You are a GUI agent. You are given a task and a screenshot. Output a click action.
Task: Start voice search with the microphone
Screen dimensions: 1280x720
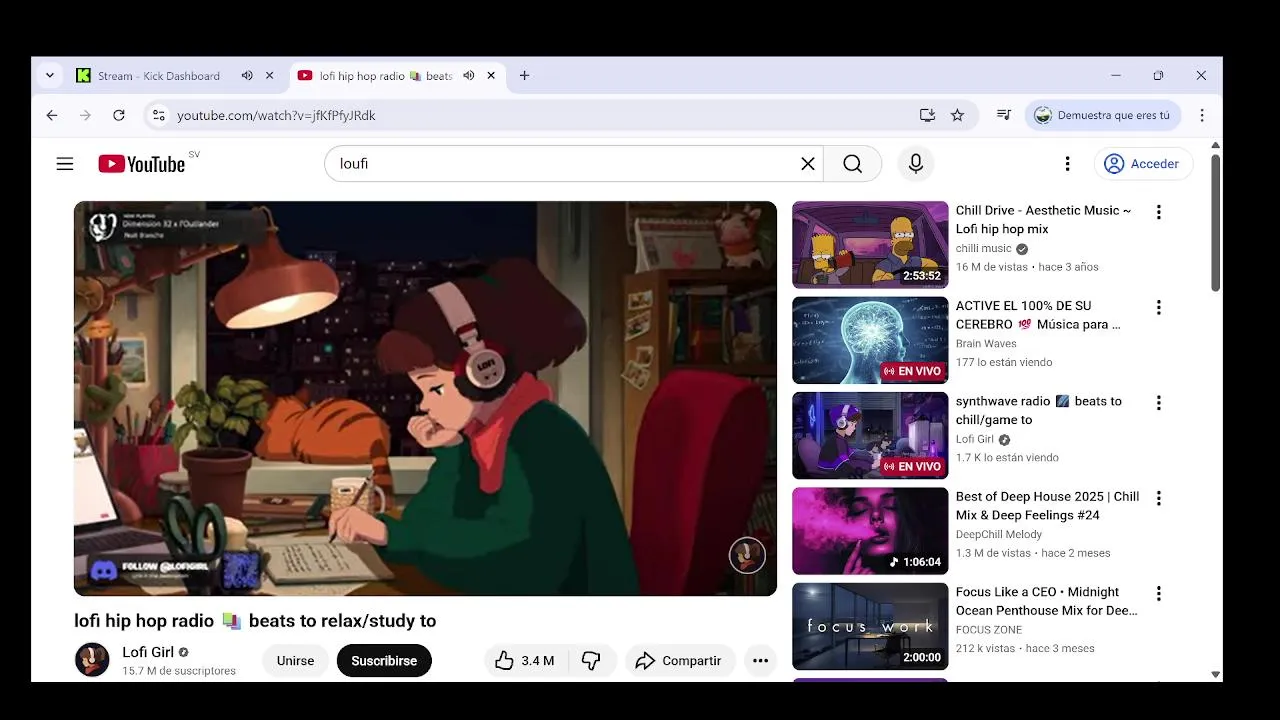(x=915, y=164)
